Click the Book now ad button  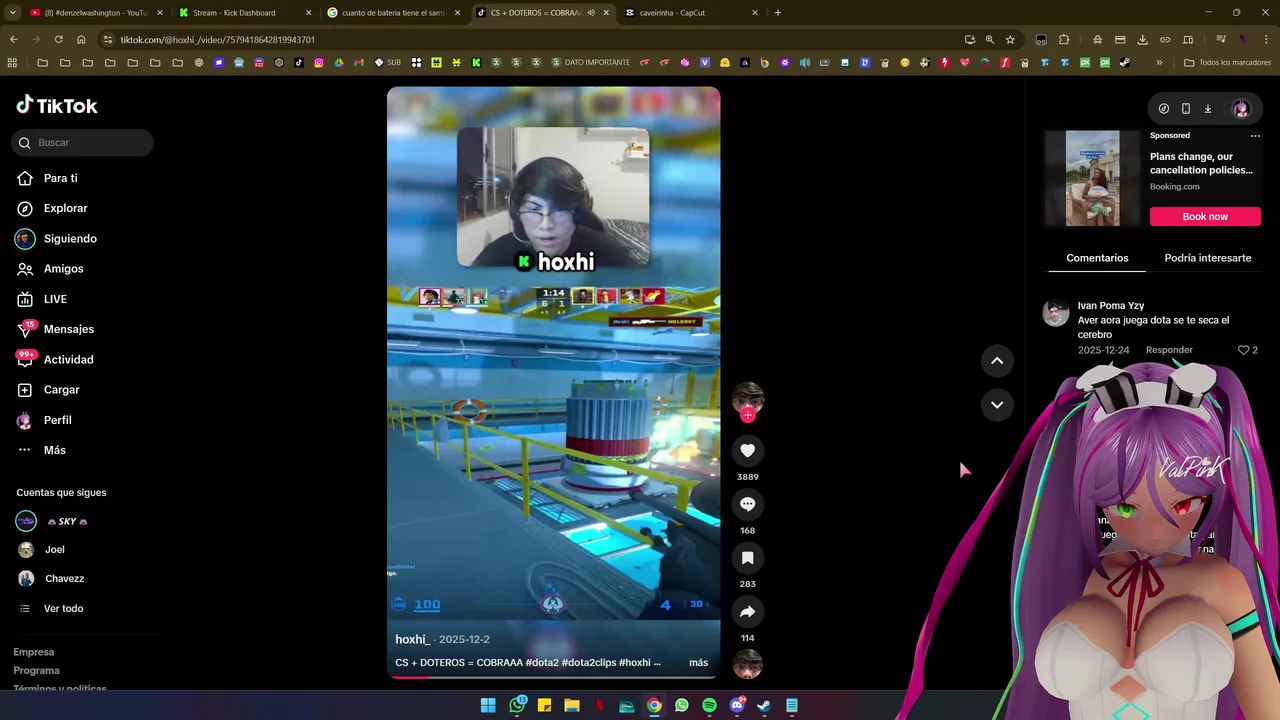coord(1205,216)
